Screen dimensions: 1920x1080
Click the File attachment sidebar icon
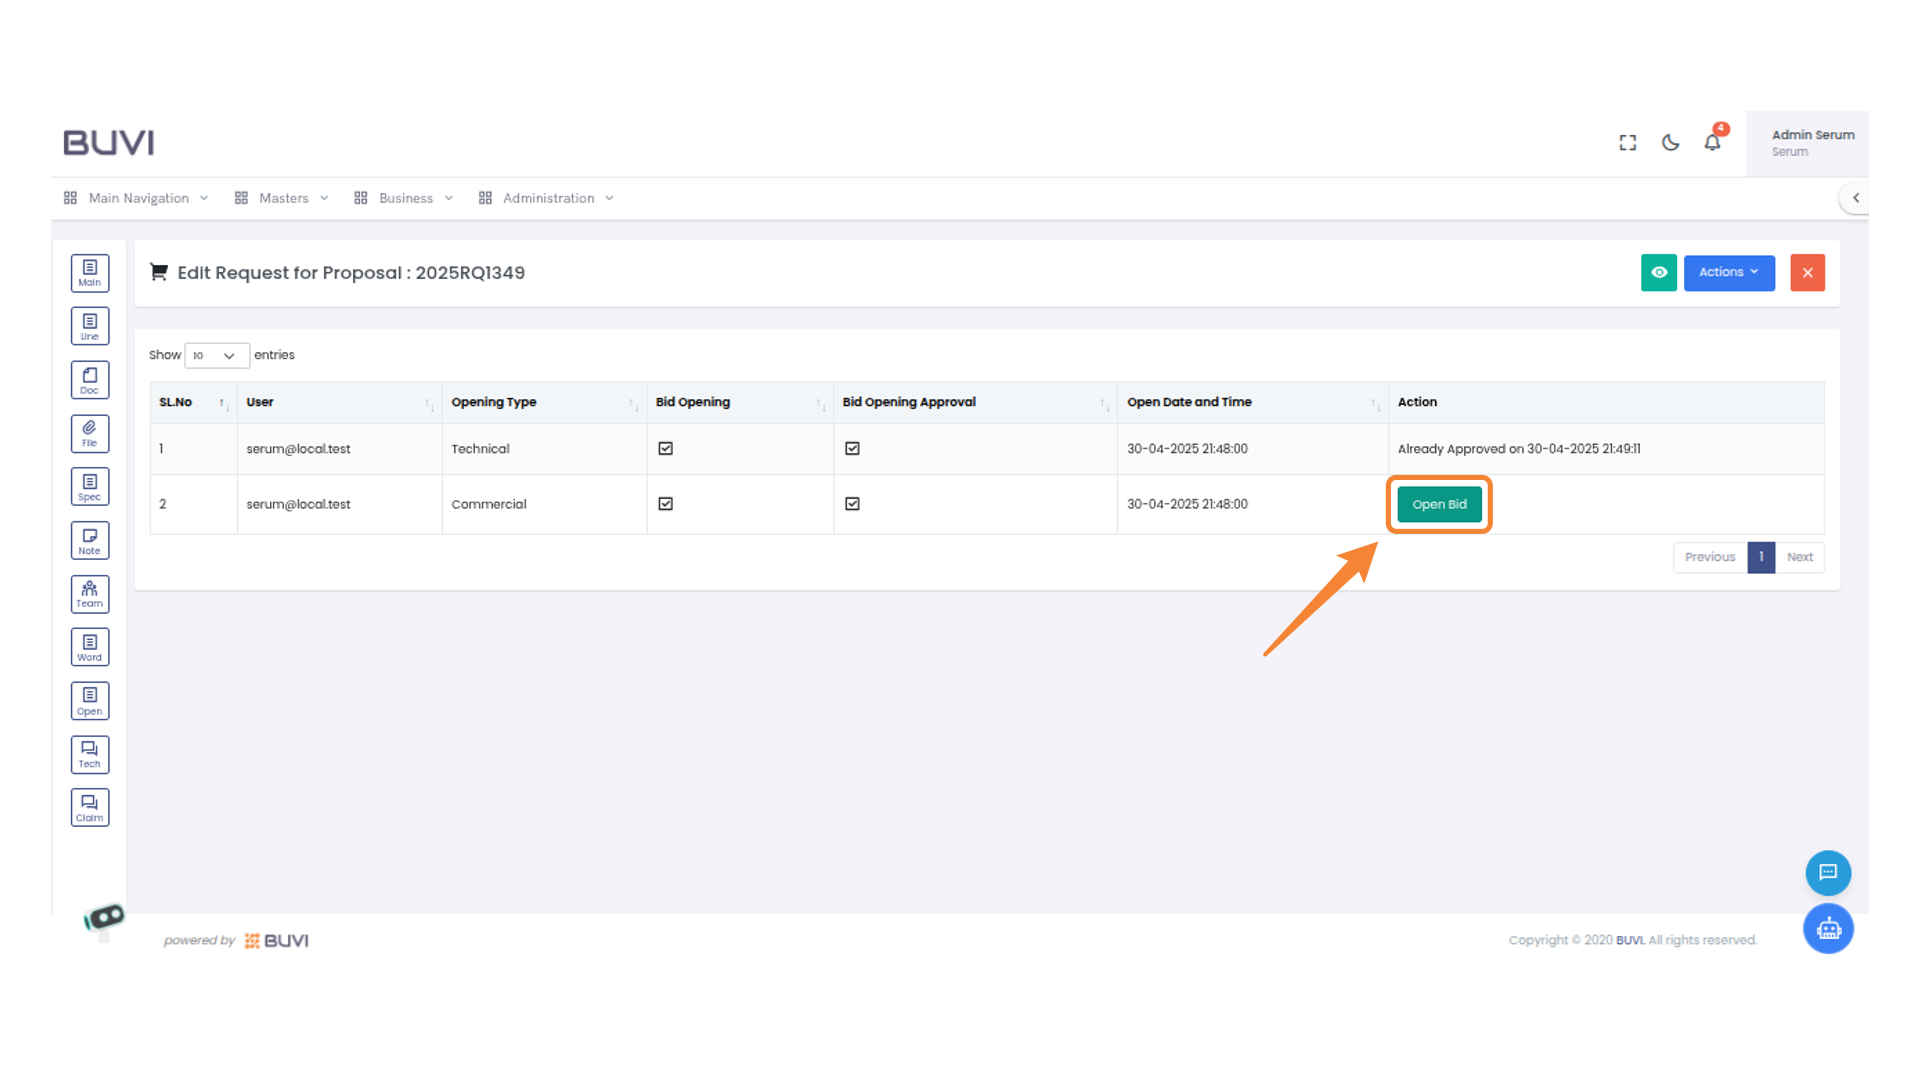[x=90, y=434]
